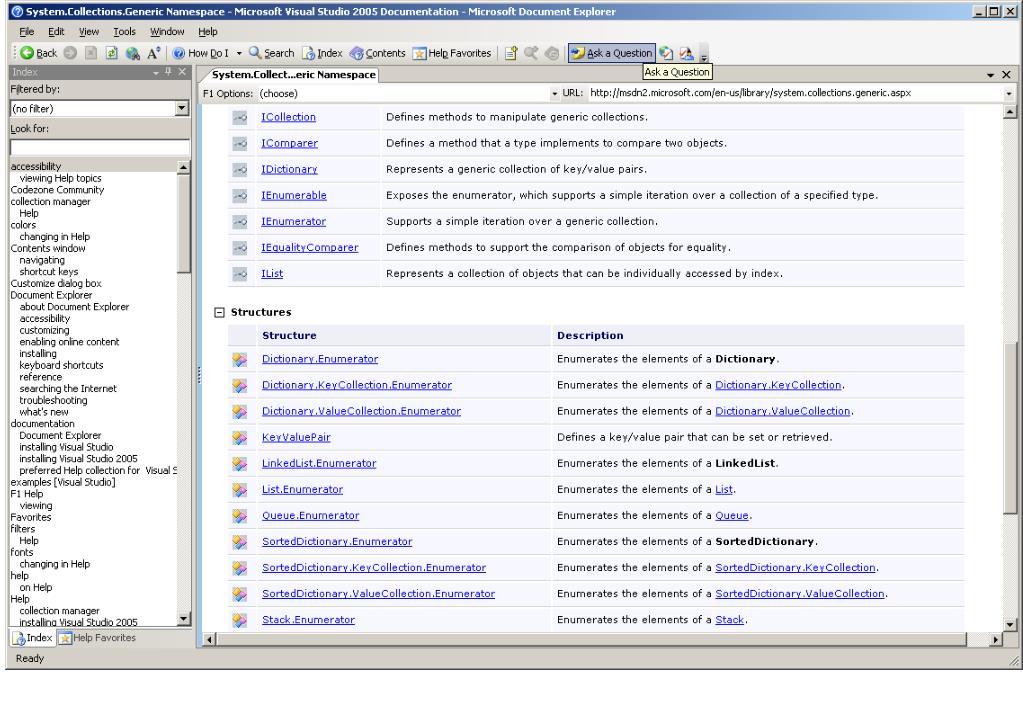This screenshot has height=708, width=1023.
Task: Refresh the page with the toolbar icon
Action: point(112,54)
